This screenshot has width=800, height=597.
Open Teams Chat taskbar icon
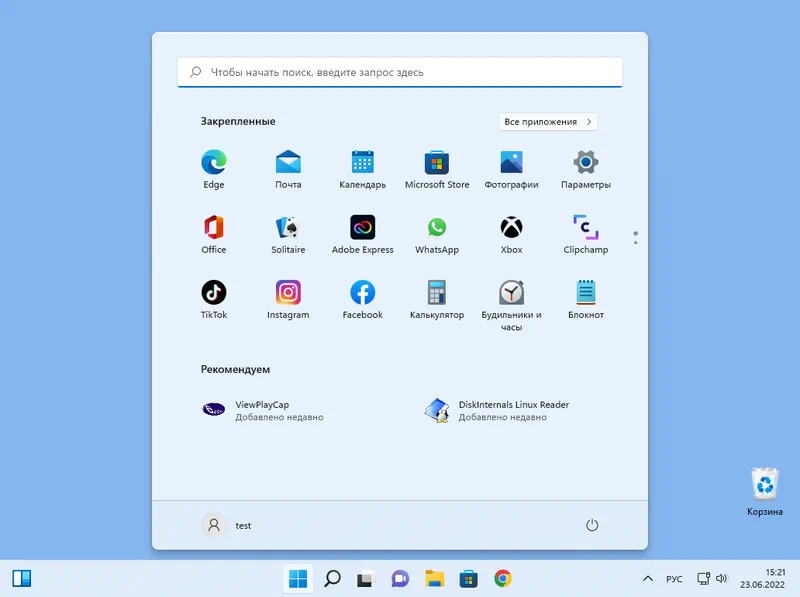point(400,579)
